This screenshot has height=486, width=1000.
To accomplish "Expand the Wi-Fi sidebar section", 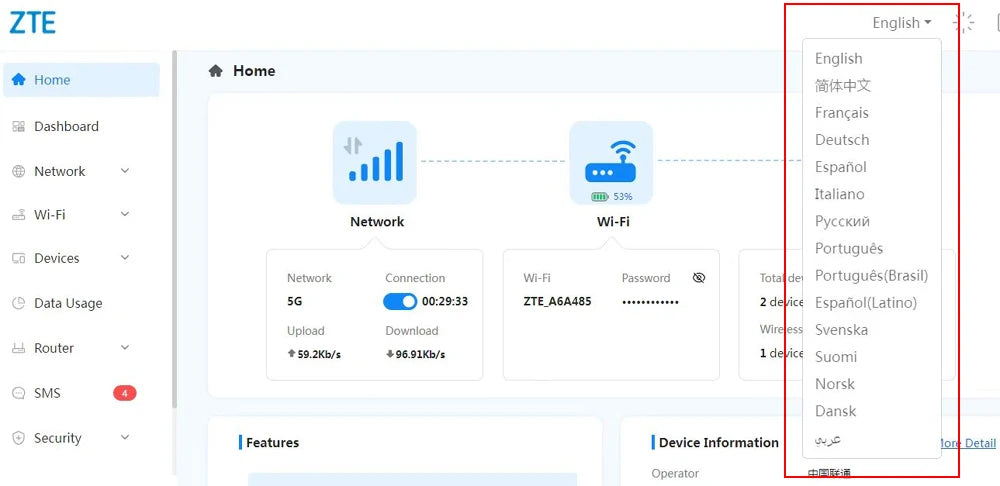I will coord(125,214).
